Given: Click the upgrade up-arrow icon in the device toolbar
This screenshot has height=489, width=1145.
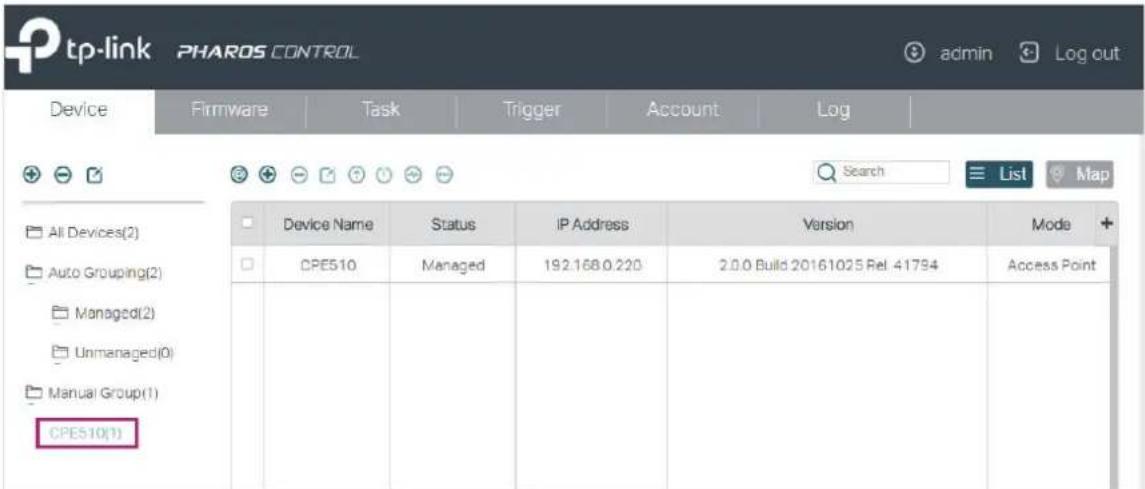Looking at the screenshot, I should click(x=357, y=174).
